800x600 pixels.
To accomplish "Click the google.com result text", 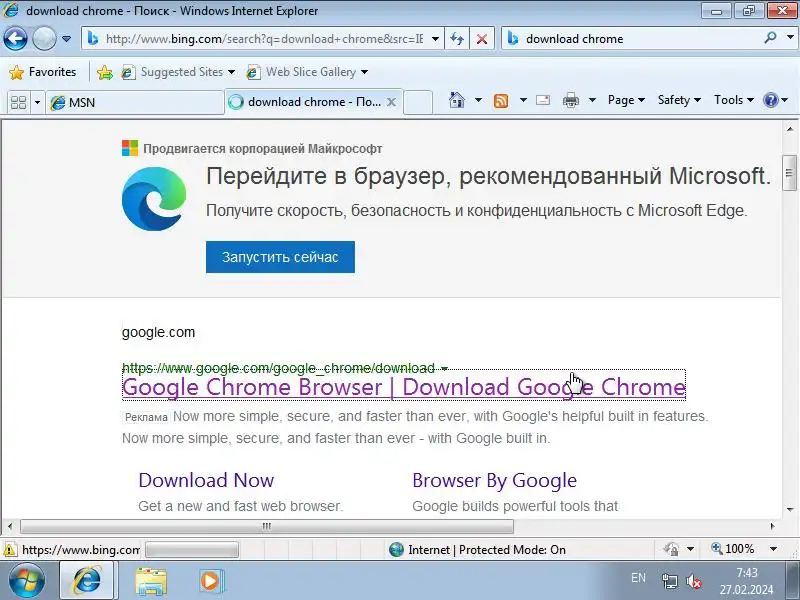I will [158, 333].
